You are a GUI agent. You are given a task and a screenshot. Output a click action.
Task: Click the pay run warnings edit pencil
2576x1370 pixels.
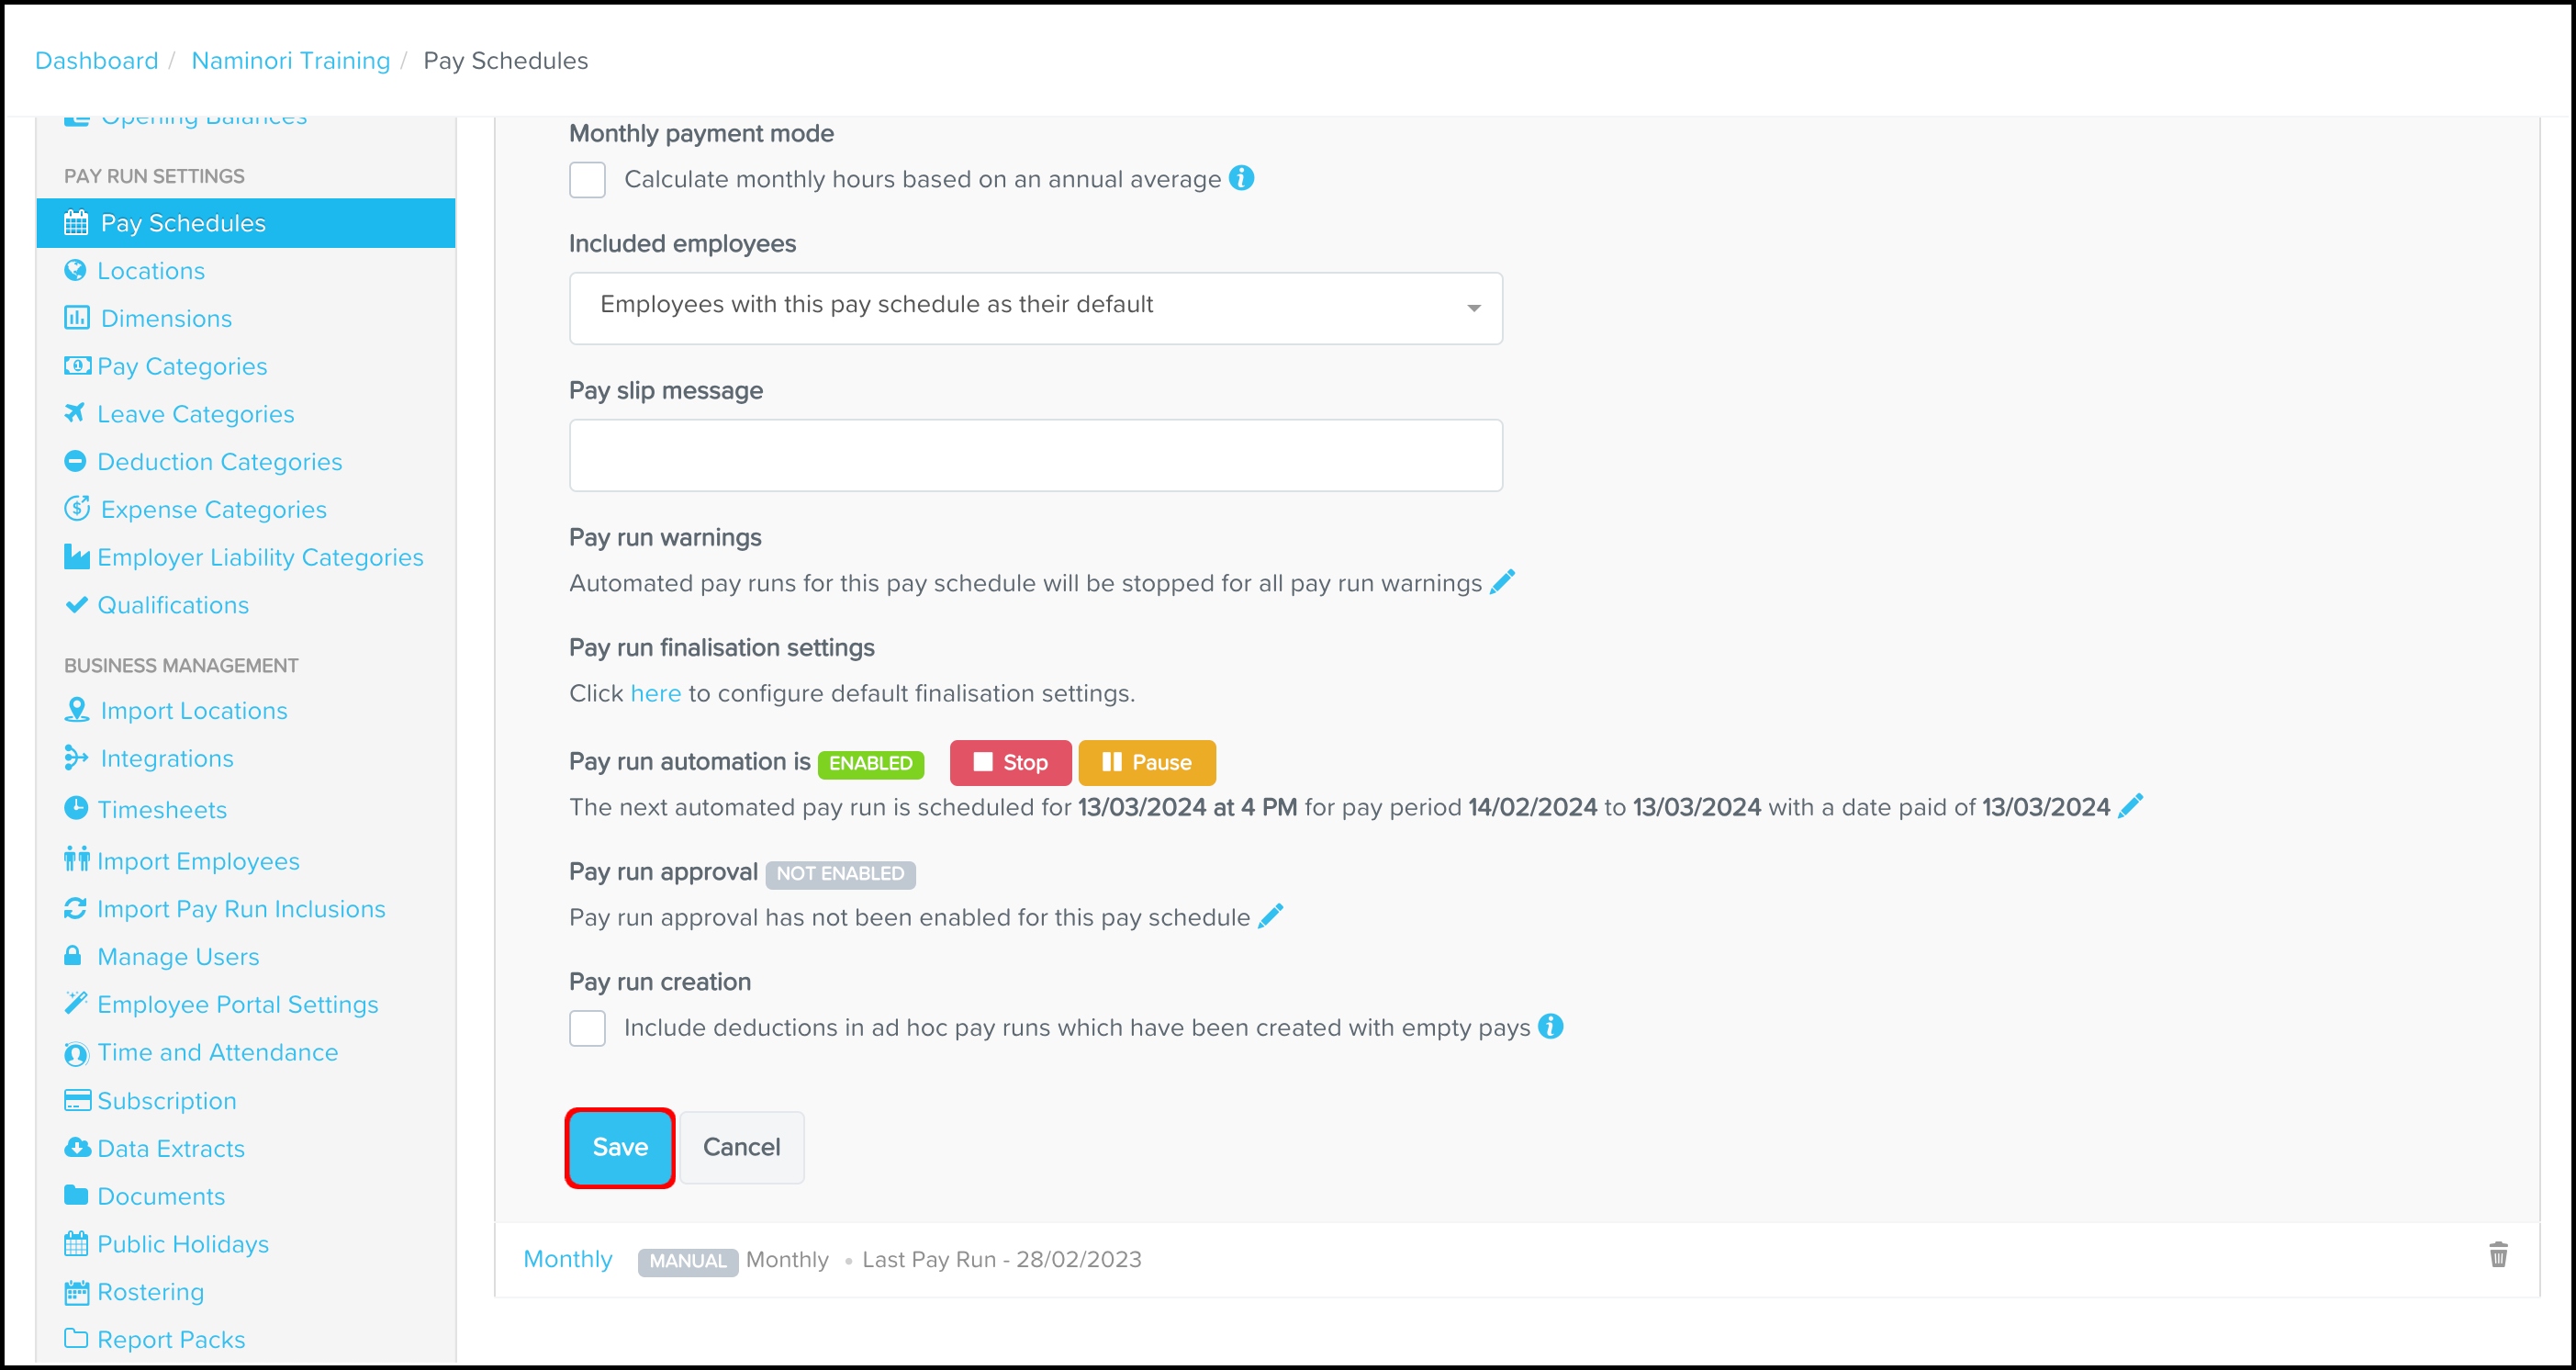[1502, 582]
